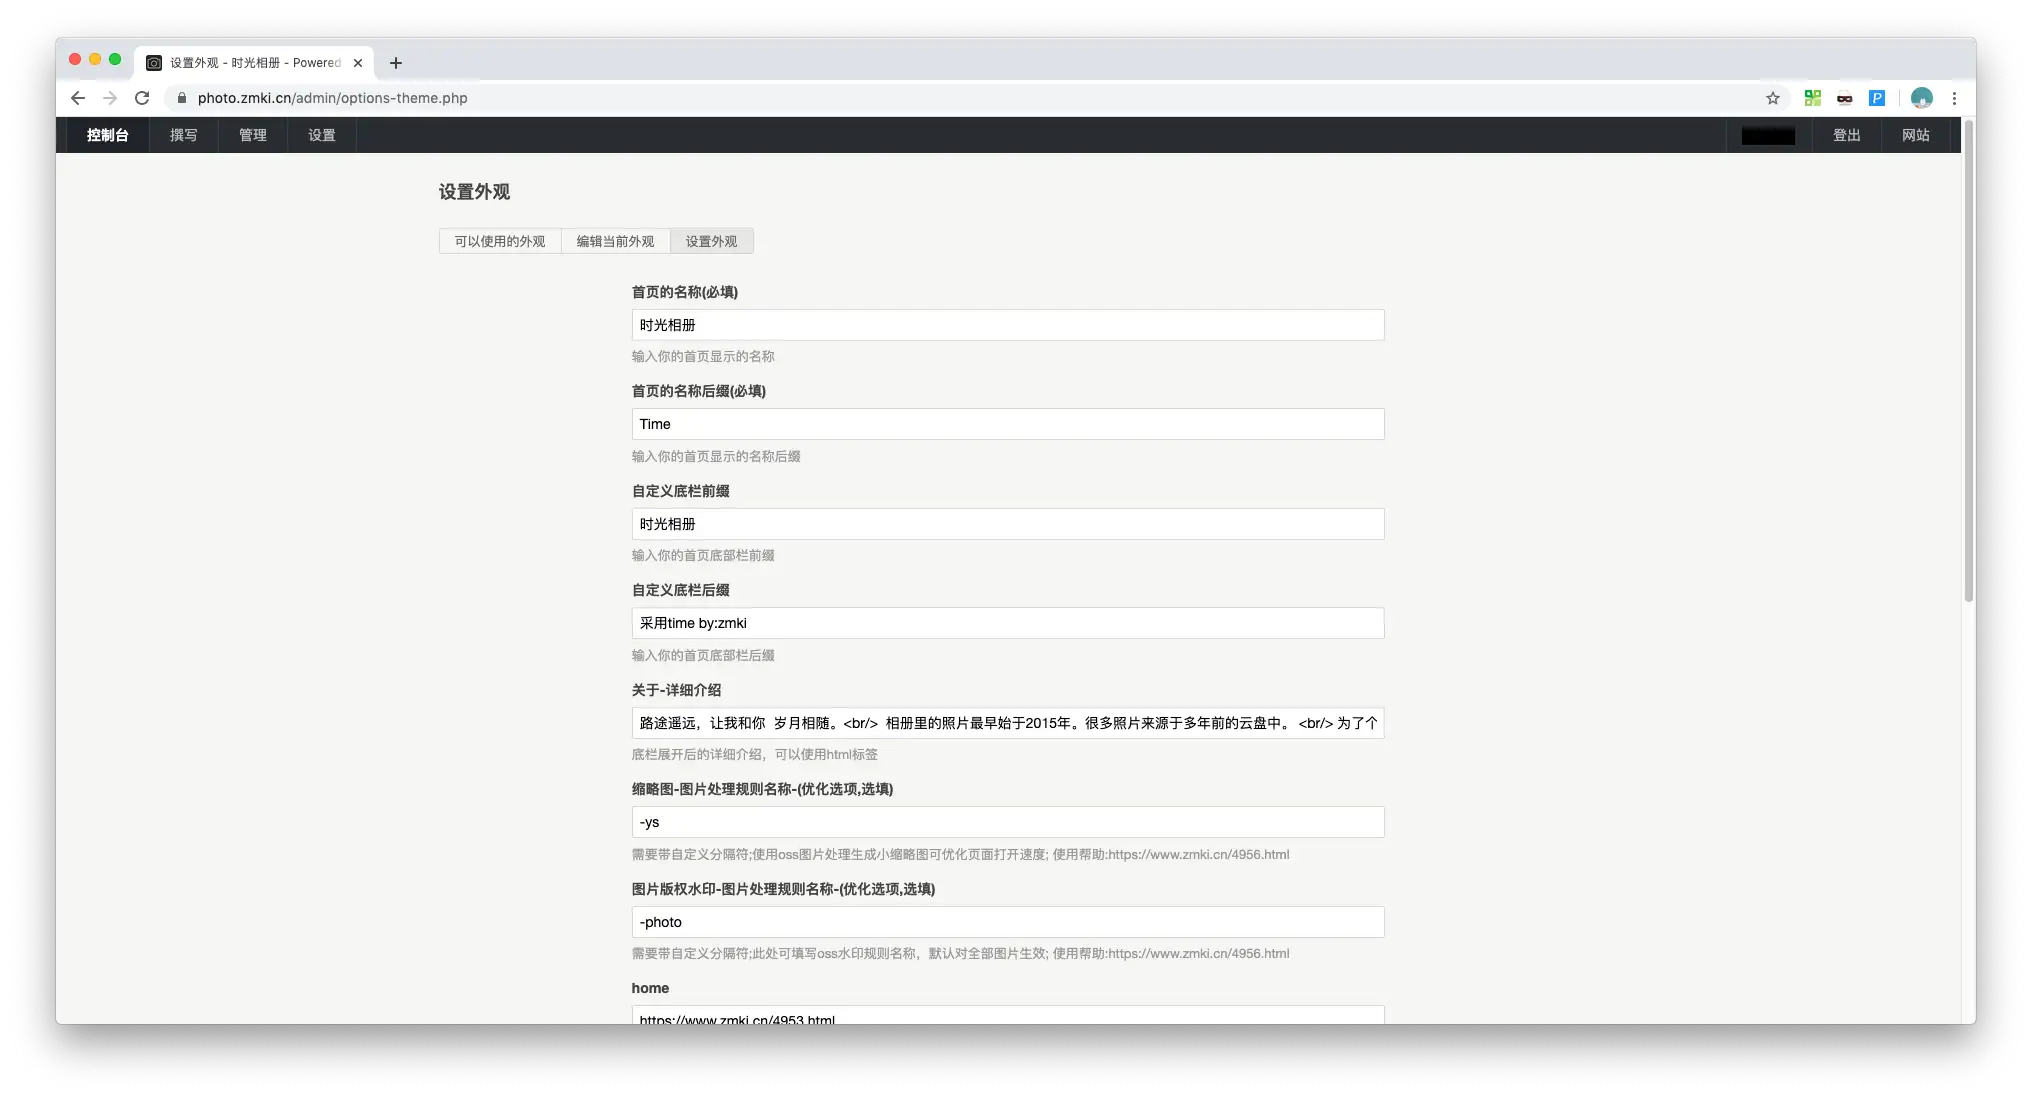Open the 控制台 menu item
This screenshot has width=2032, height=1098.
tap(107, 135)
